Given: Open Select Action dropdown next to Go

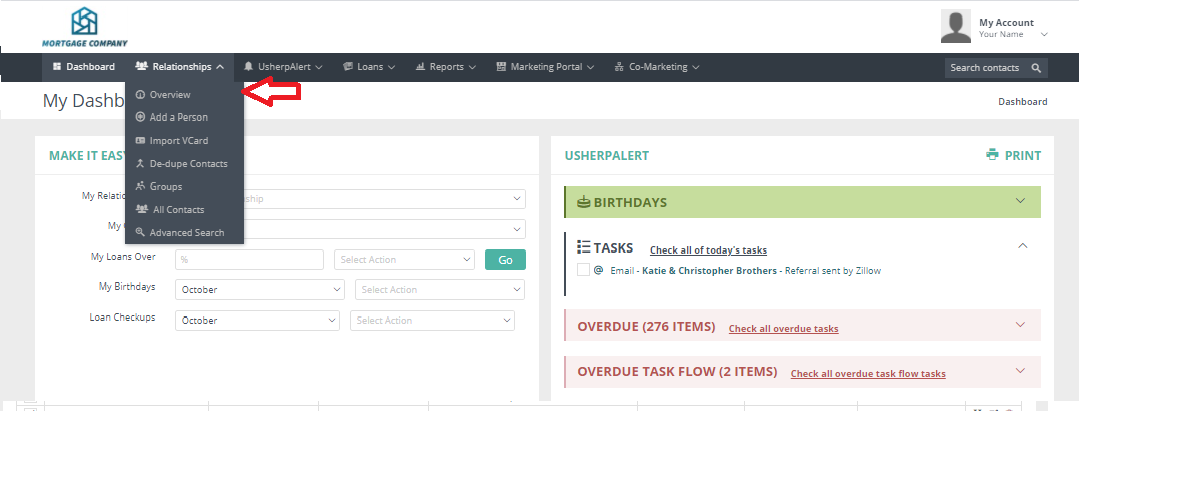Looking at the screenshot, I should (x=404, y=260).
